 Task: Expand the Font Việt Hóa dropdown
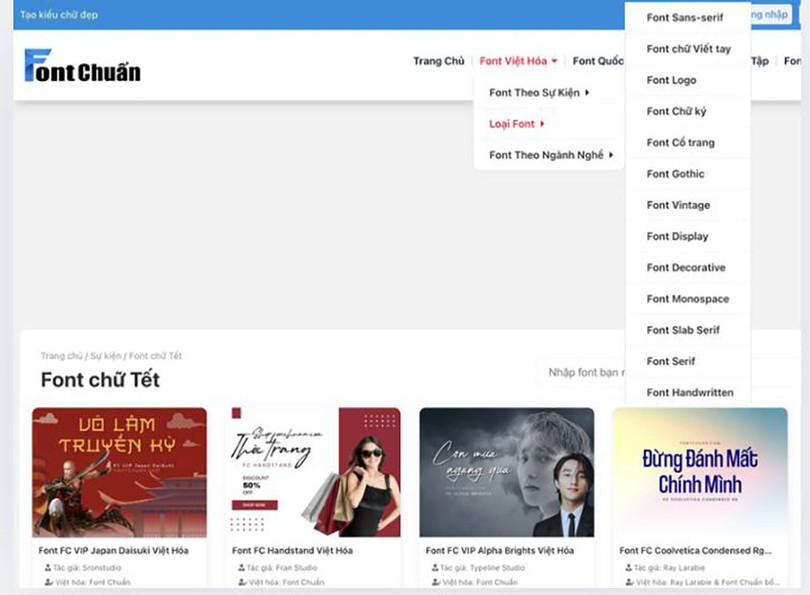tap(518, 61)
